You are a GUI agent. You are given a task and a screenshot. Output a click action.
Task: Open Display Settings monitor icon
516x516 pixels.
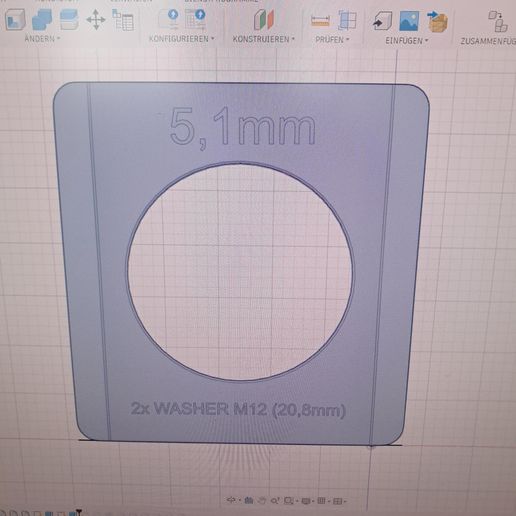[306, 501]
